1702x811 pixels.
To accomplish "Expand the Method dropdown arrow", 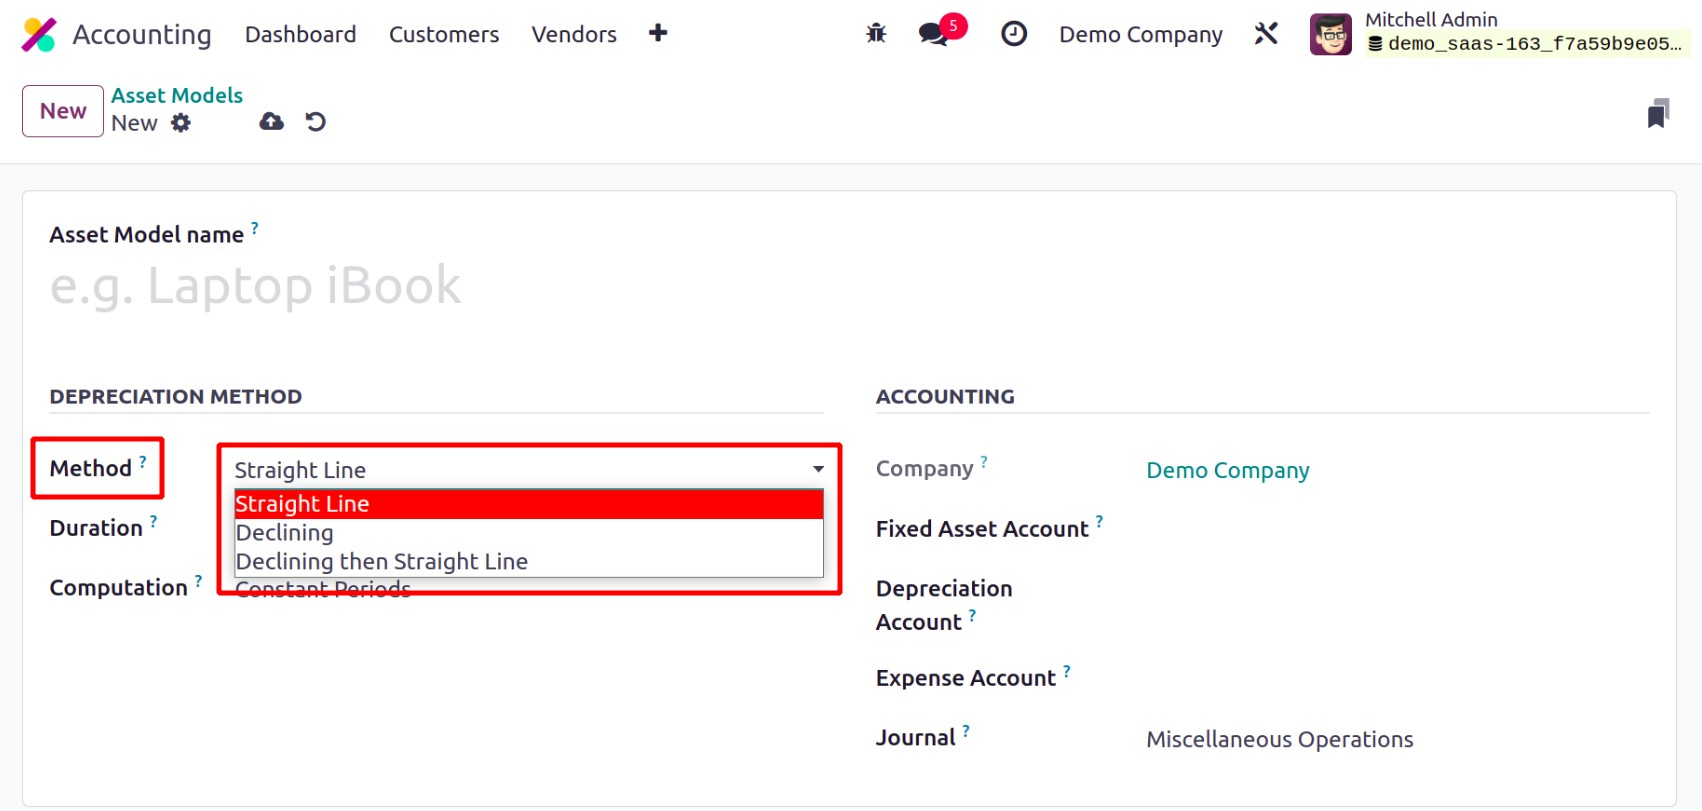I will point(818,469).
